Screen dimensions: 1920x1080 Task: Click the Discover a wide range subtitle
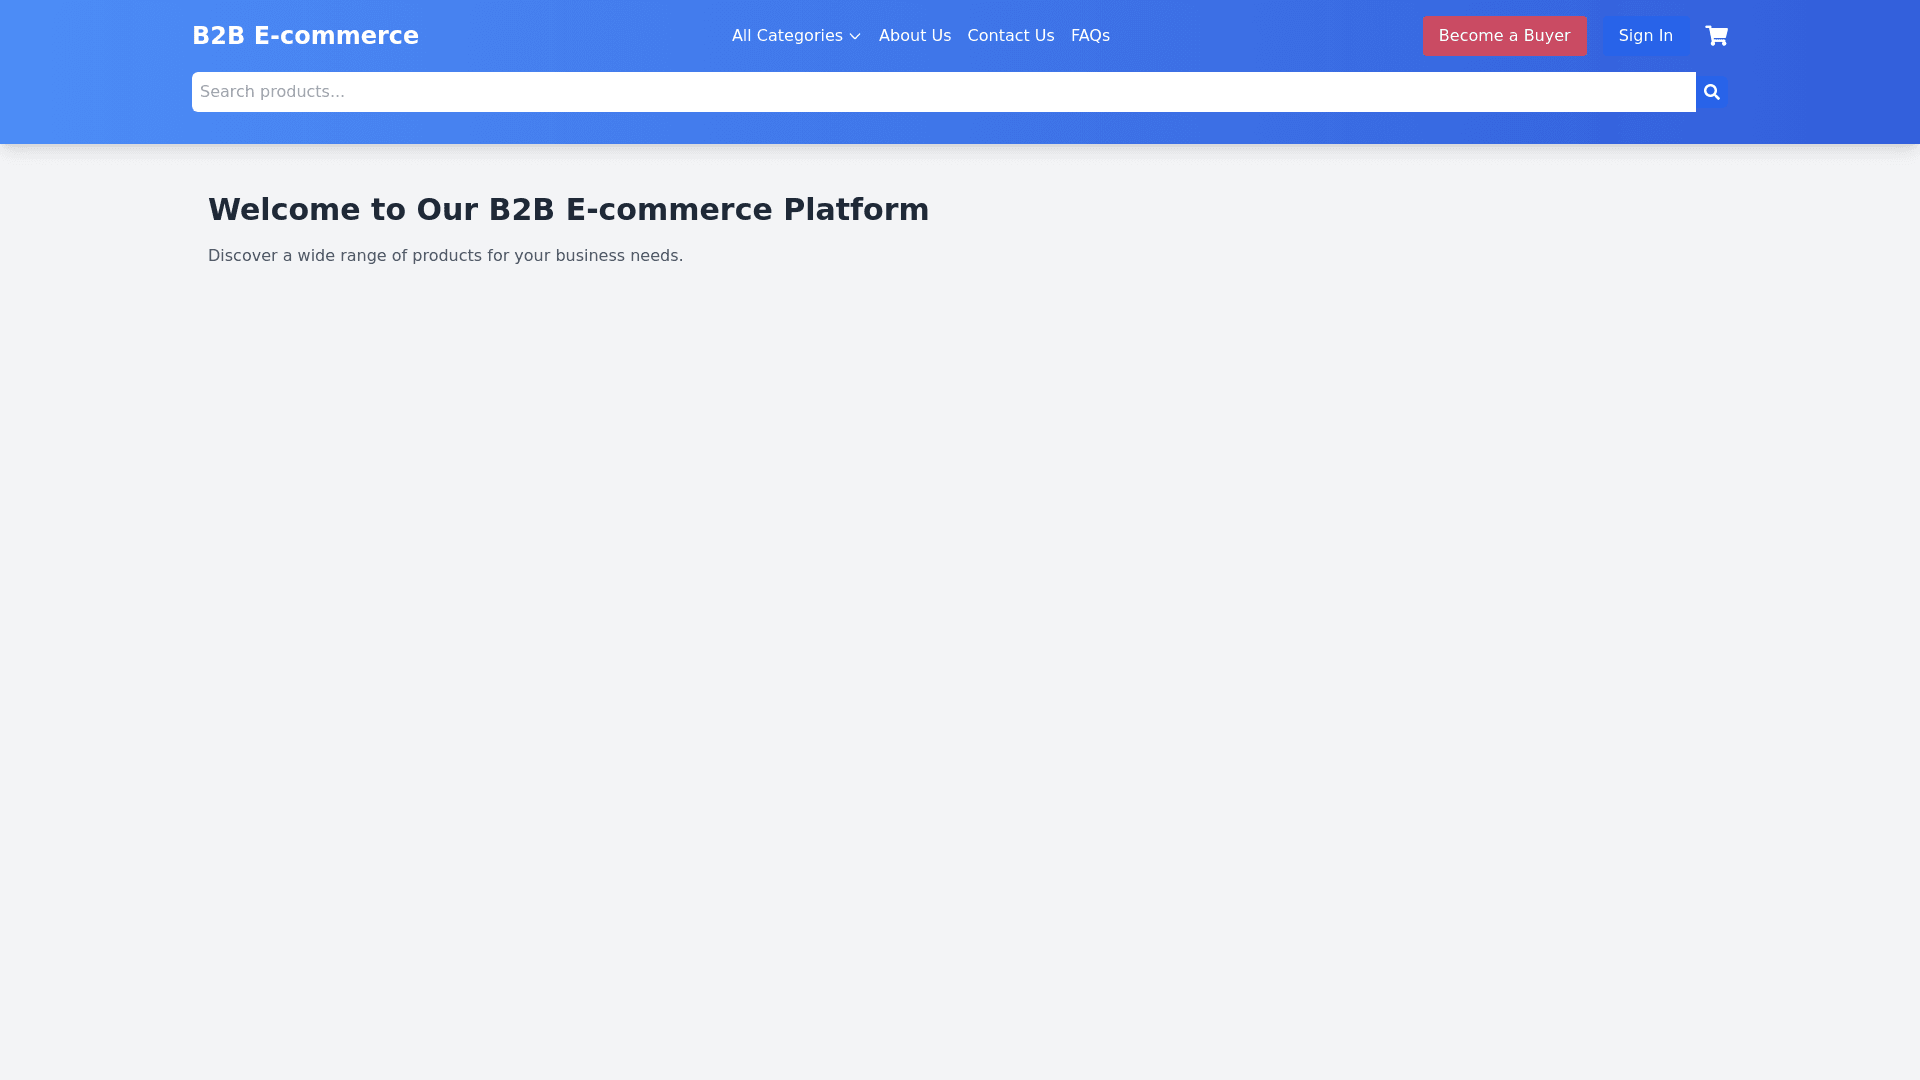tap(445, 256)
